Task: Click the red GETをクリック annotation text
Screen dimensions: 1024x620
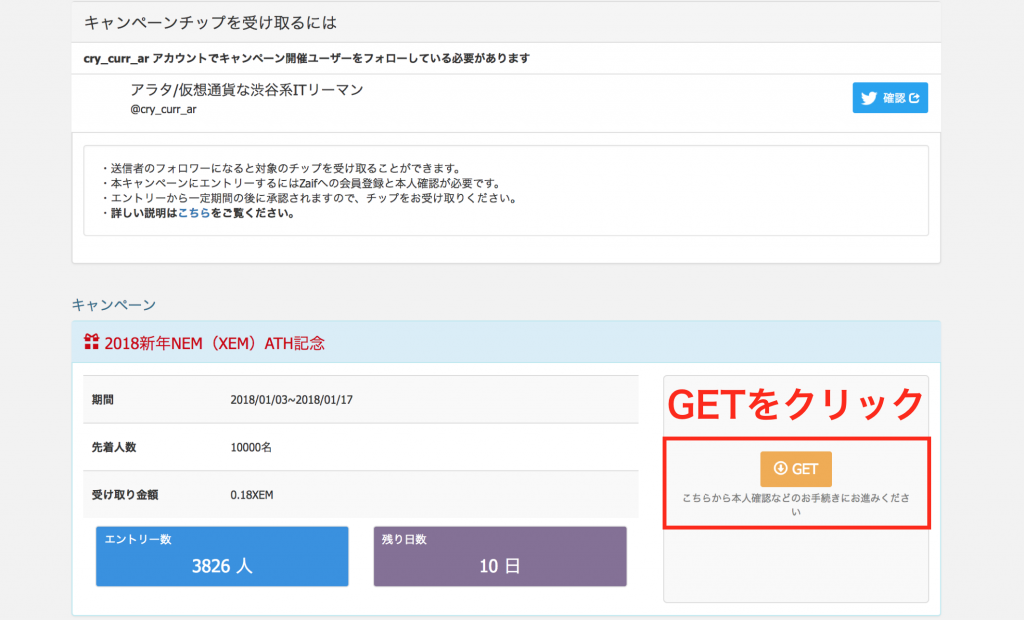Action: (795, 405)
